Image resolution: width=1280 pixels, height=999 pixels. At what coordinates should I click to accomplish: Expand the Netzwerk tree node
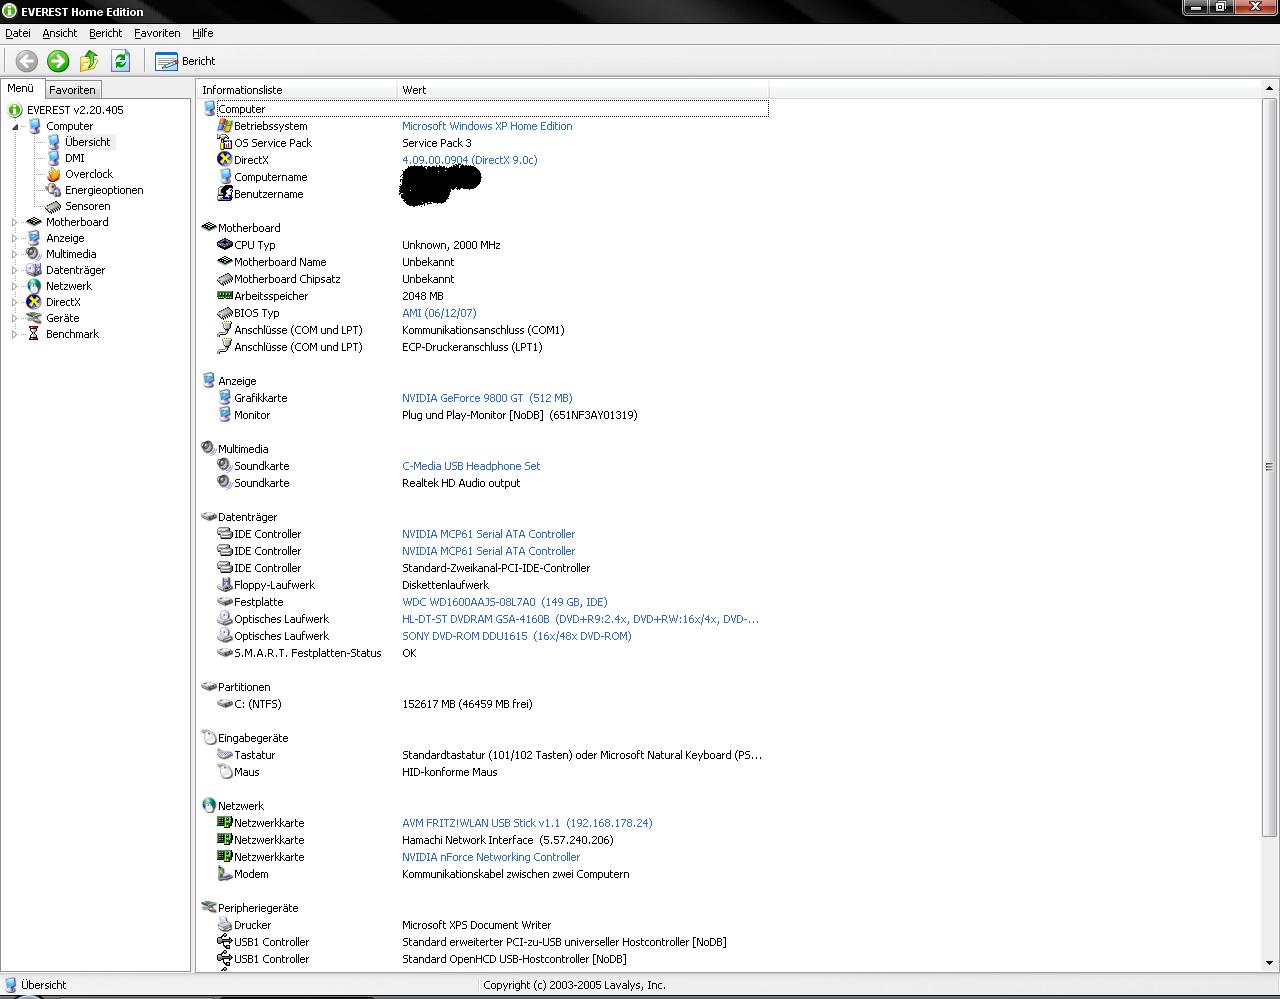(15, 287)
